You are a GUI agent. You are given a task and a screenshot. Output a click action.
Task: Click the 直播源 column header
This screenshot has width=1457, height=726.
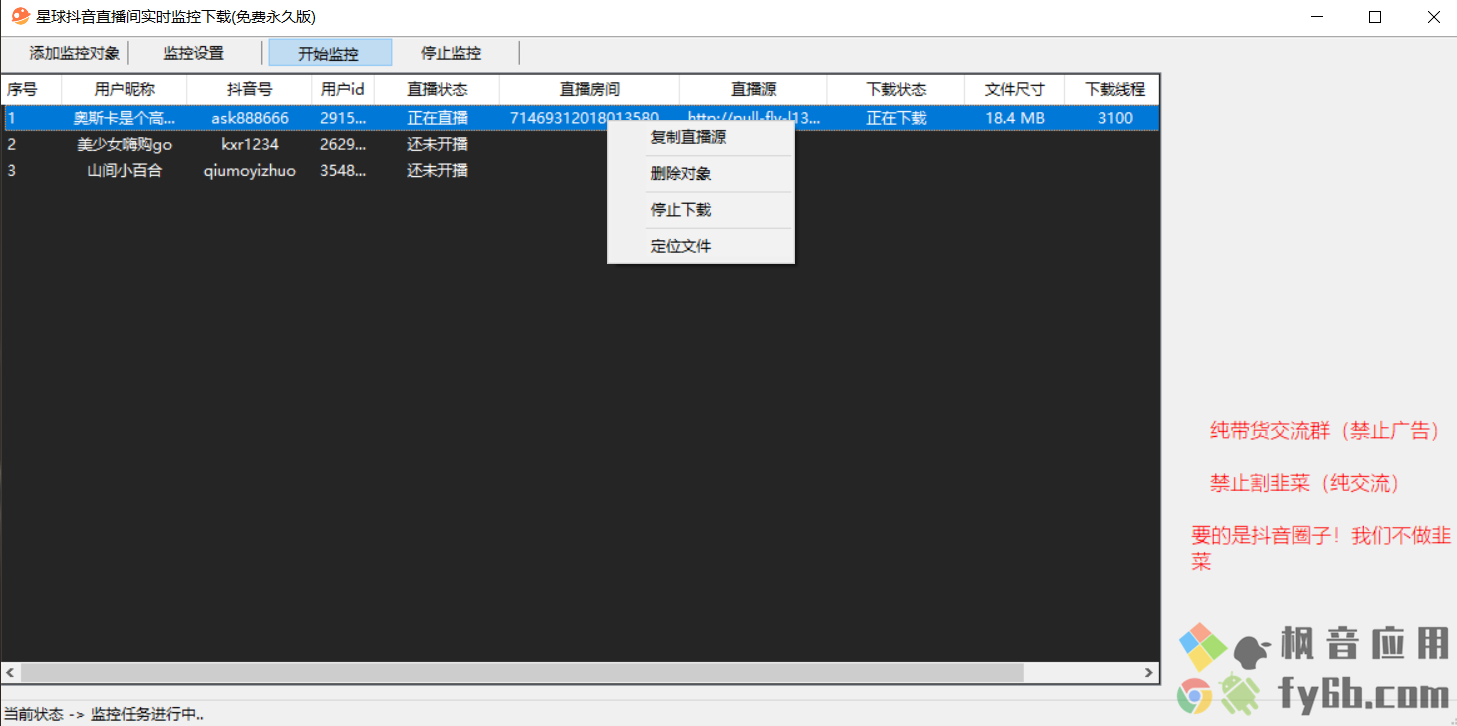point(753,89)
